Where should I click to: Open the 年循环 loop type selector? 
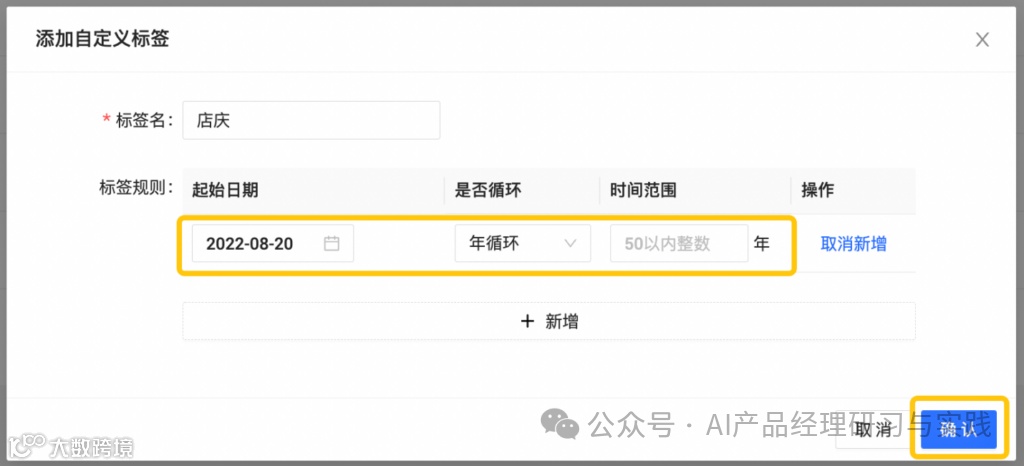(x=522, y=243)
